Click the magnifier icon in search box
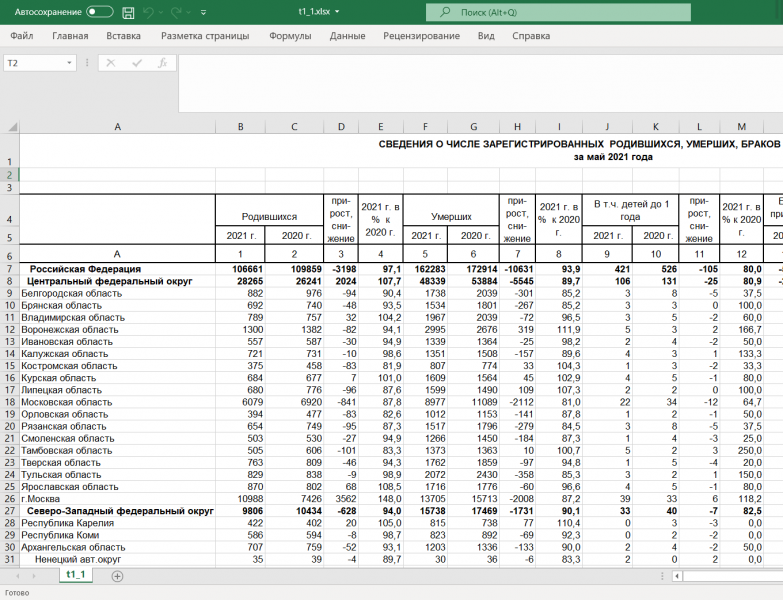This screenshot has height=600, width=783. pos(444,12)
